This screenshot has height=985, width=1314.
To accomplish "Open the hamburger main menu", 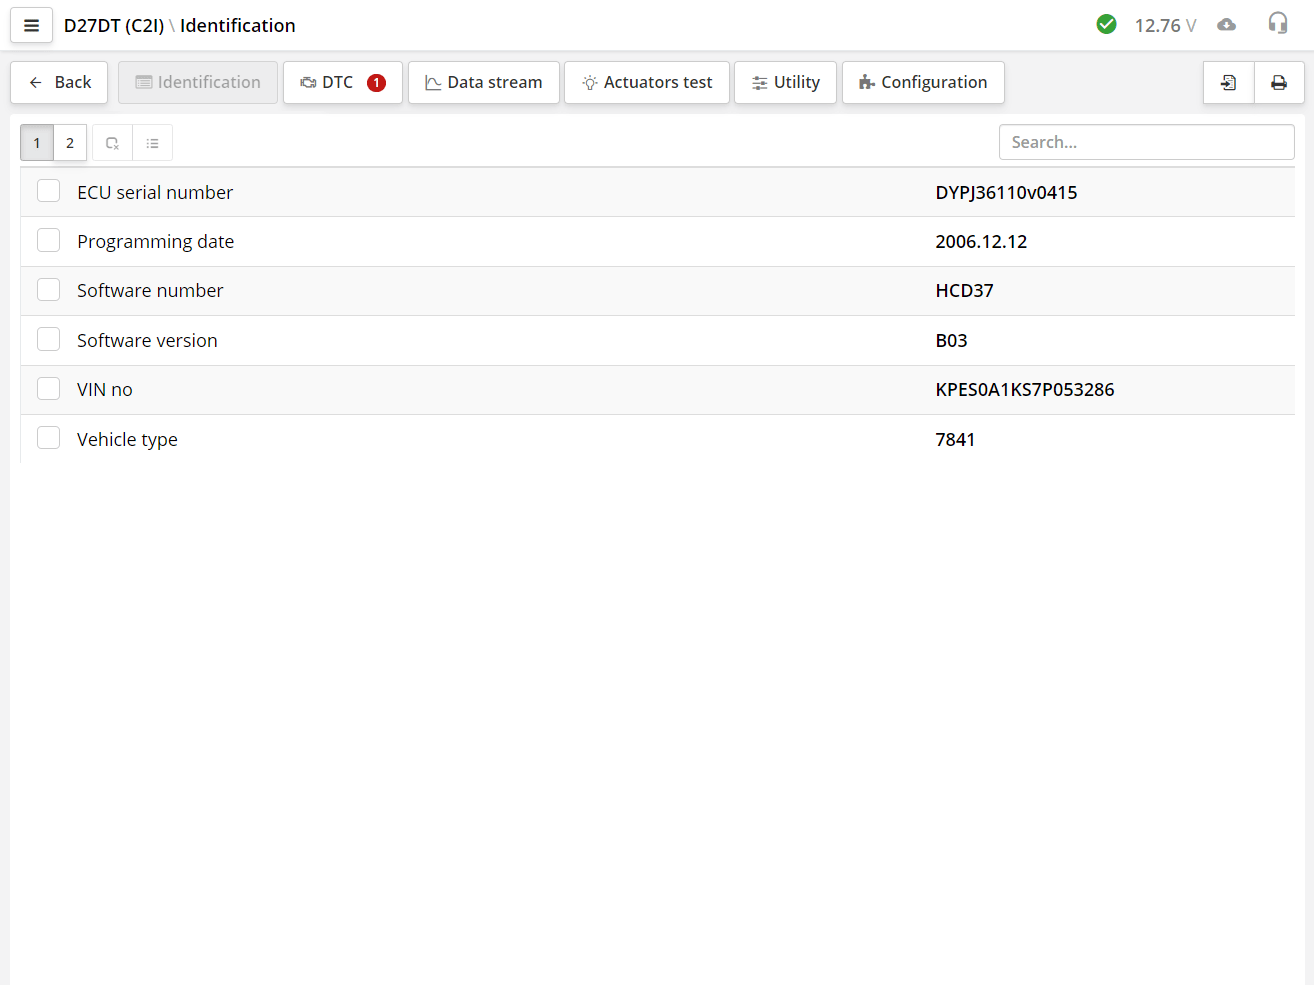I will pos(31,26).
